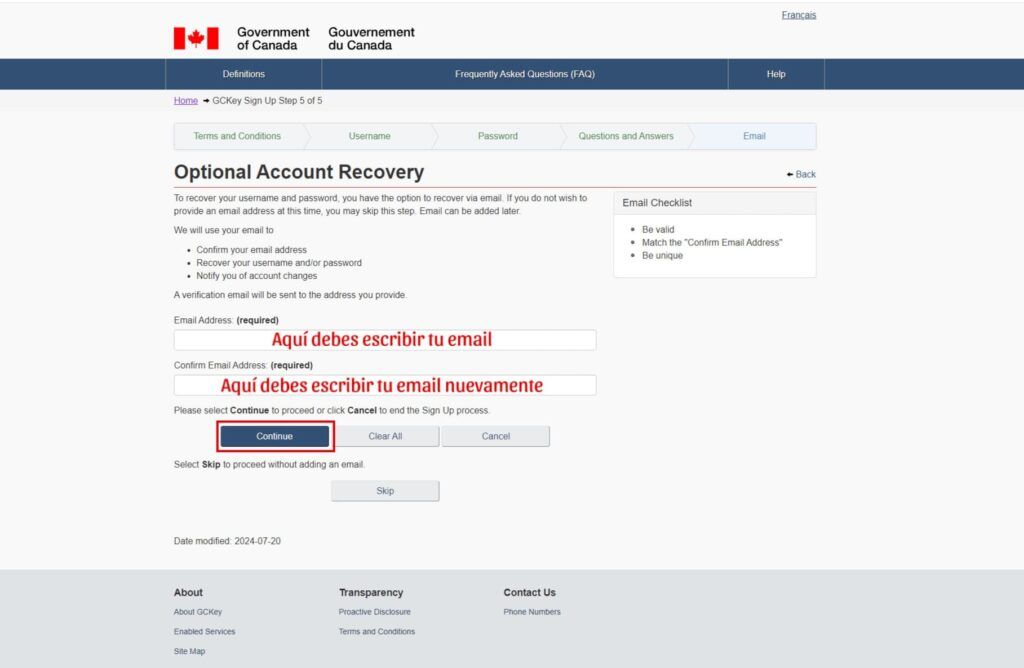The image size is (1024, 668).
Task: Open the Definitions menu item
Action: pos(244,74)
